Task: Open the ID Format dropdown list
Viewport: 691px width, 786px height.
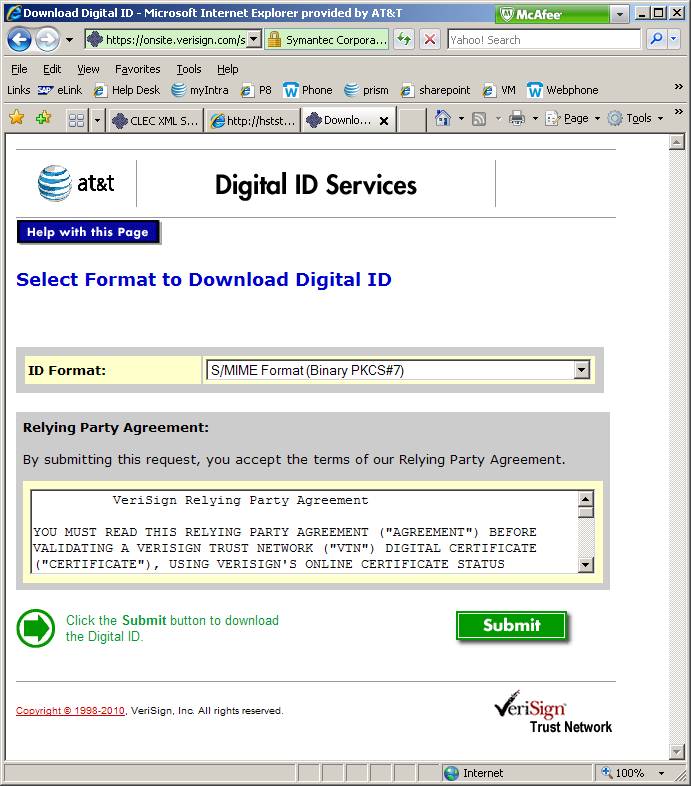Action: click(398, 370)
